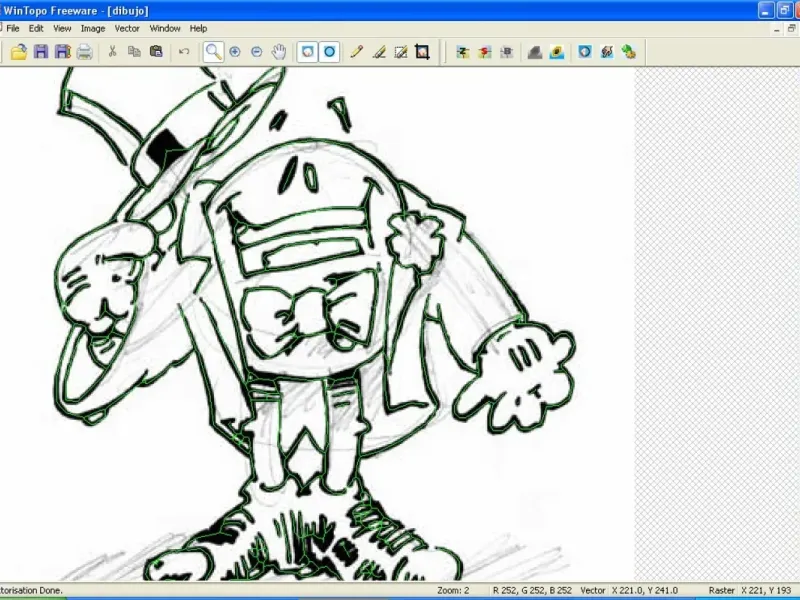The width and height of the screenshot is (800, 600).
Task: Toggle the show vector circle button
Action: click(x=329, y=52)
